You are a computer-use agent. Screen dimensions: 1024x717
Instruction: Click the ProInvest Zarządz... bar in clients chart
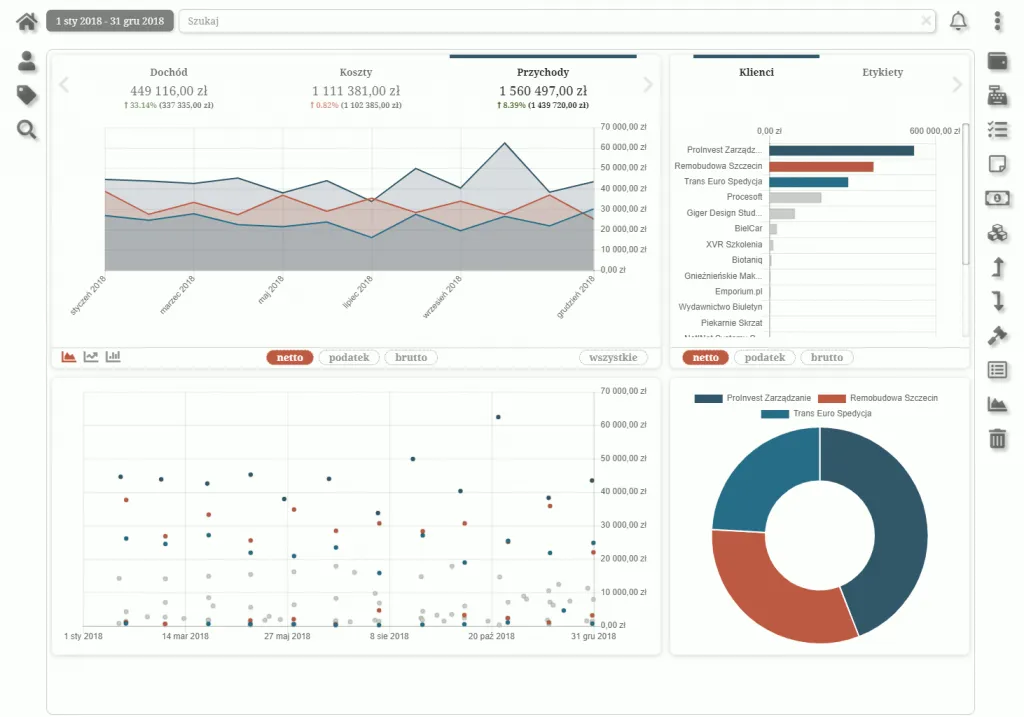click(x=841, y=150)
